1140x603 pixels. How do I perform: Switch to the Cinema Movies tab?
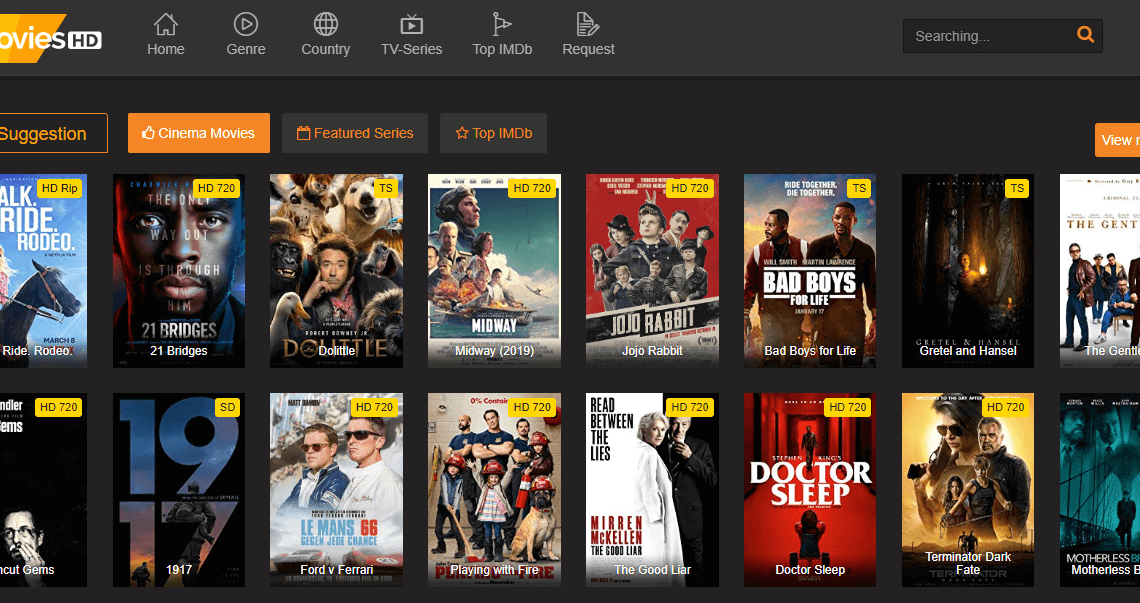coord(198,133)
